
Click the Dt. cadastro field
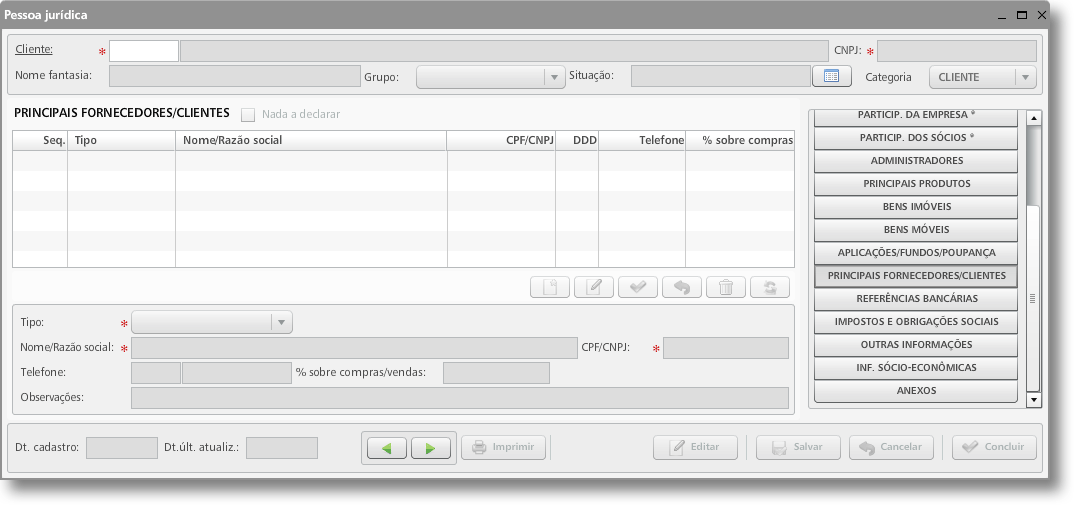[x=122, y=448]
